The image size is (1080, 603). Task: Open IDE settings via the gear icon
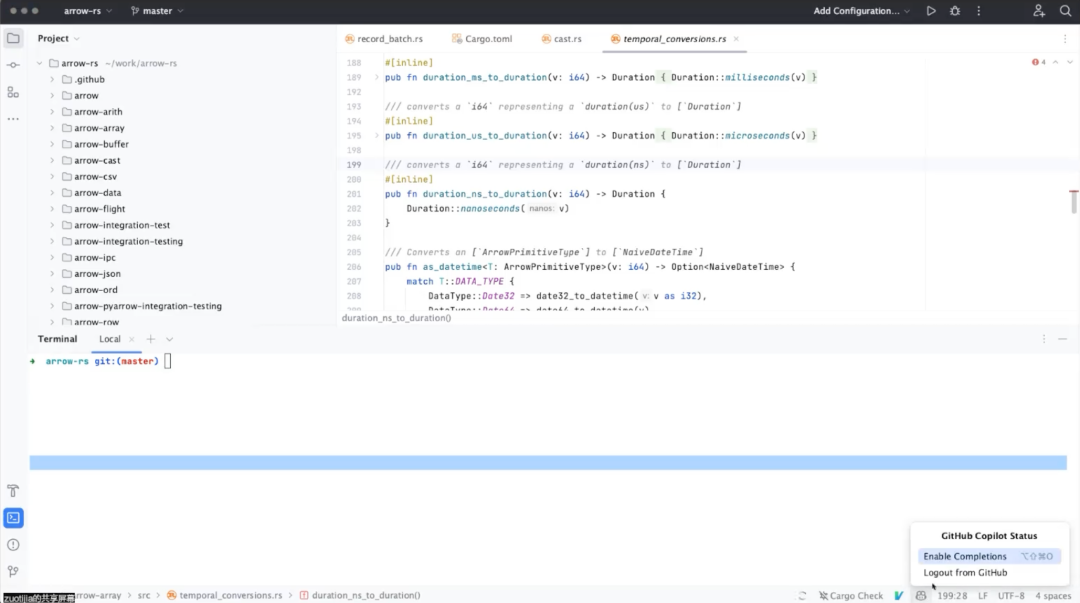point(955,11)
